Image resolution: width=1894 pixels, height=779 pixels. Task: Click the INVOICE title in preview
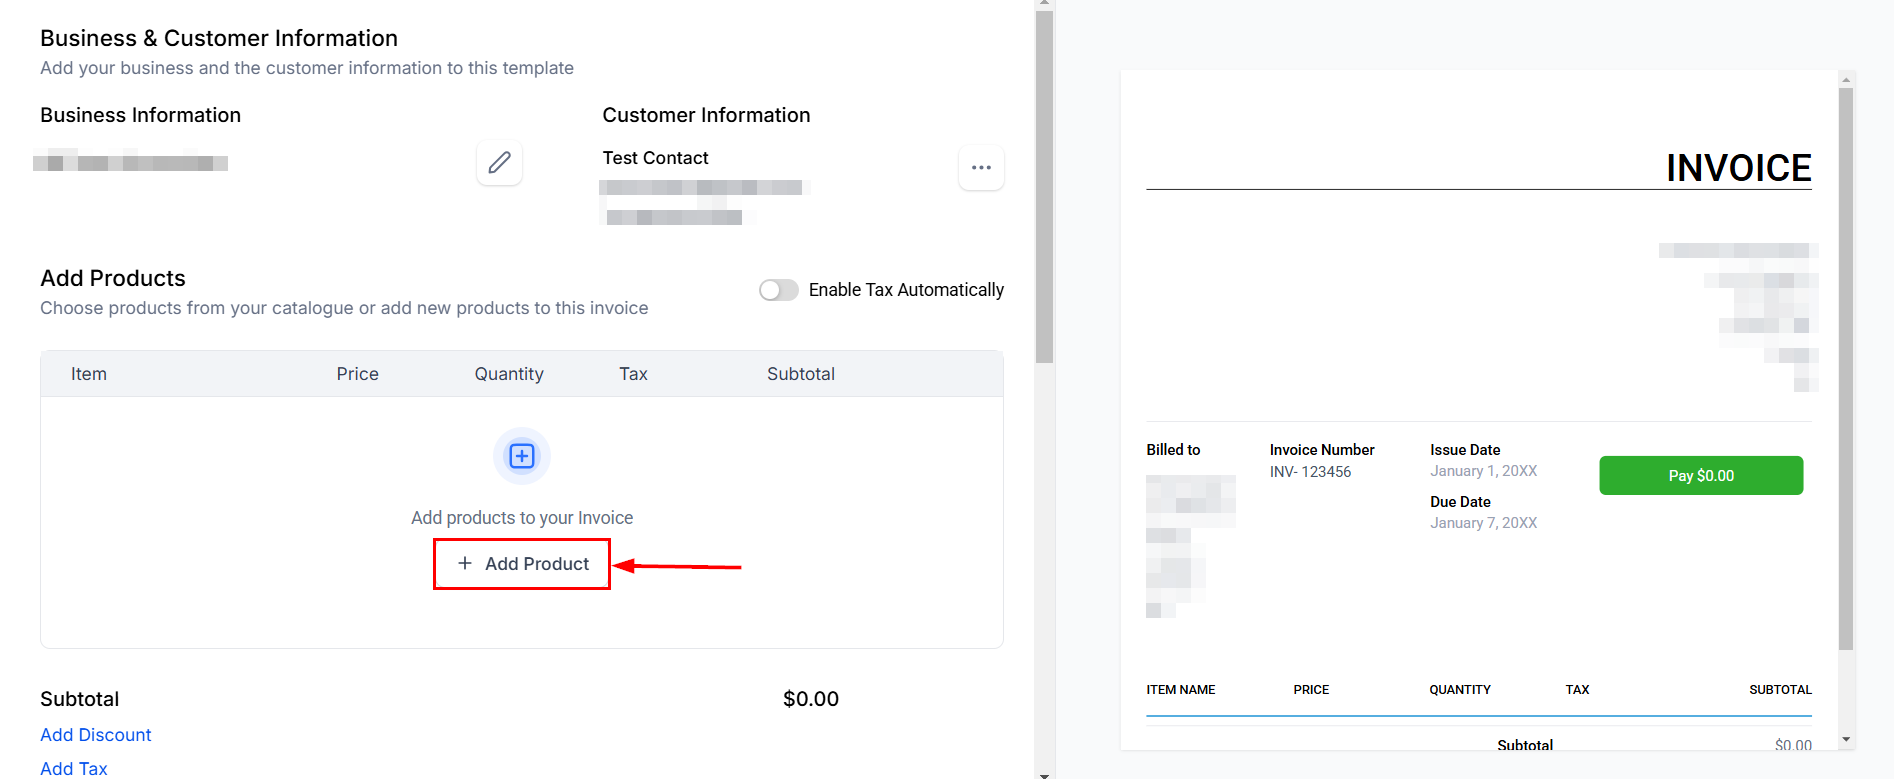1738,168
